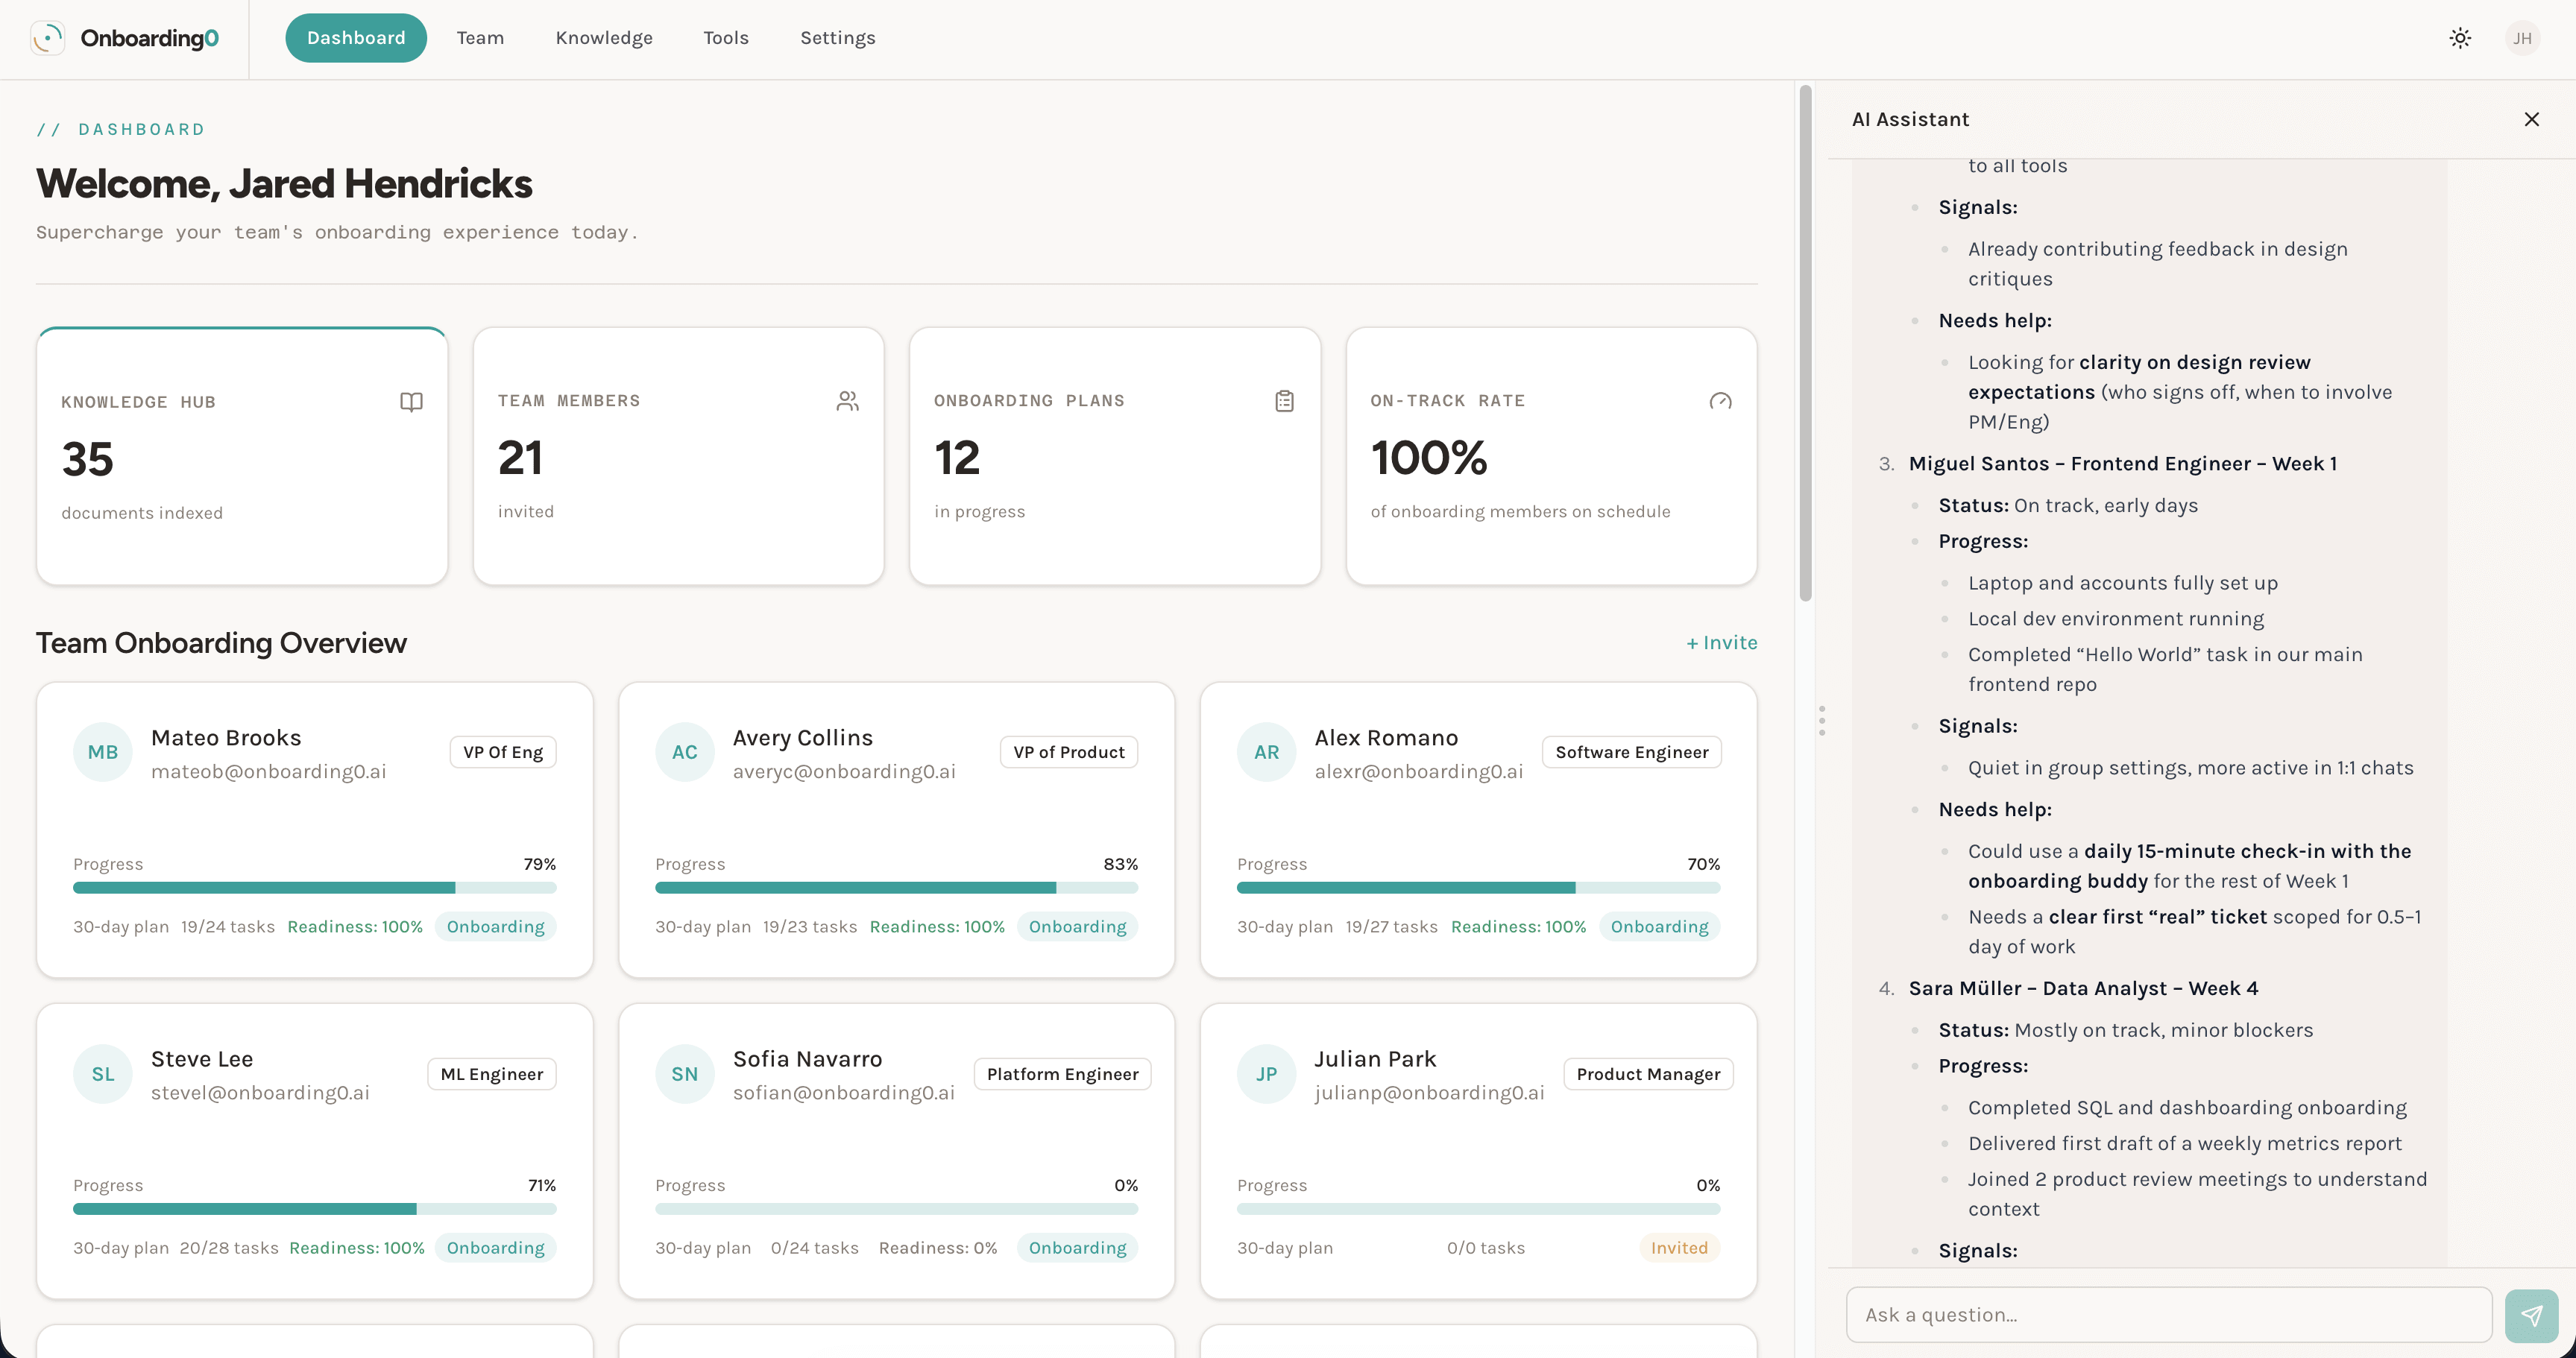Click Mateo Brooks' avatar
2576x1358 pixels.
pyautogui.click(x=103, y=752)
